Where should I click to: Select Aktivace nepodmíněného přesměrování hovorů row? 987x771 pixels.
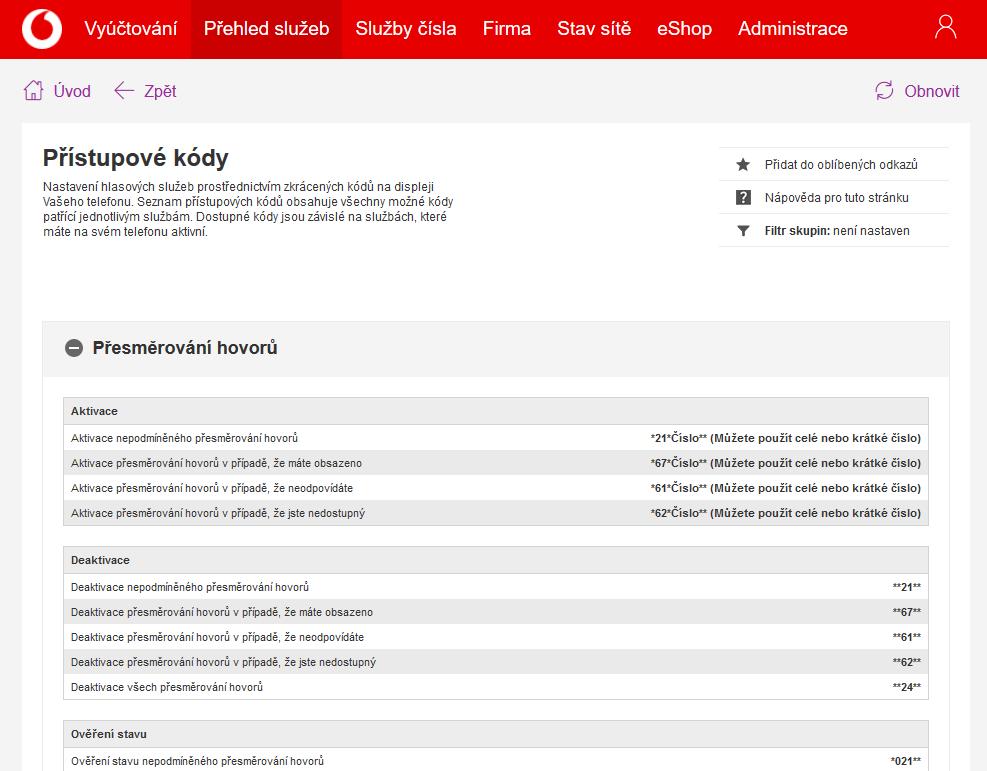click(495, 438)
